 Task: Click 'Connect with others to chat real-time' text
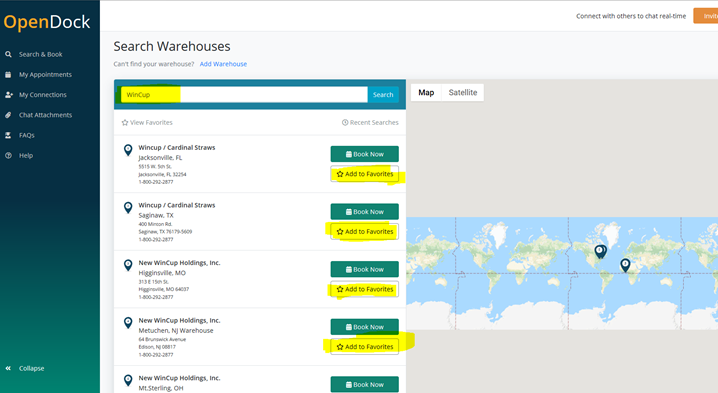(x=631, y=16)
